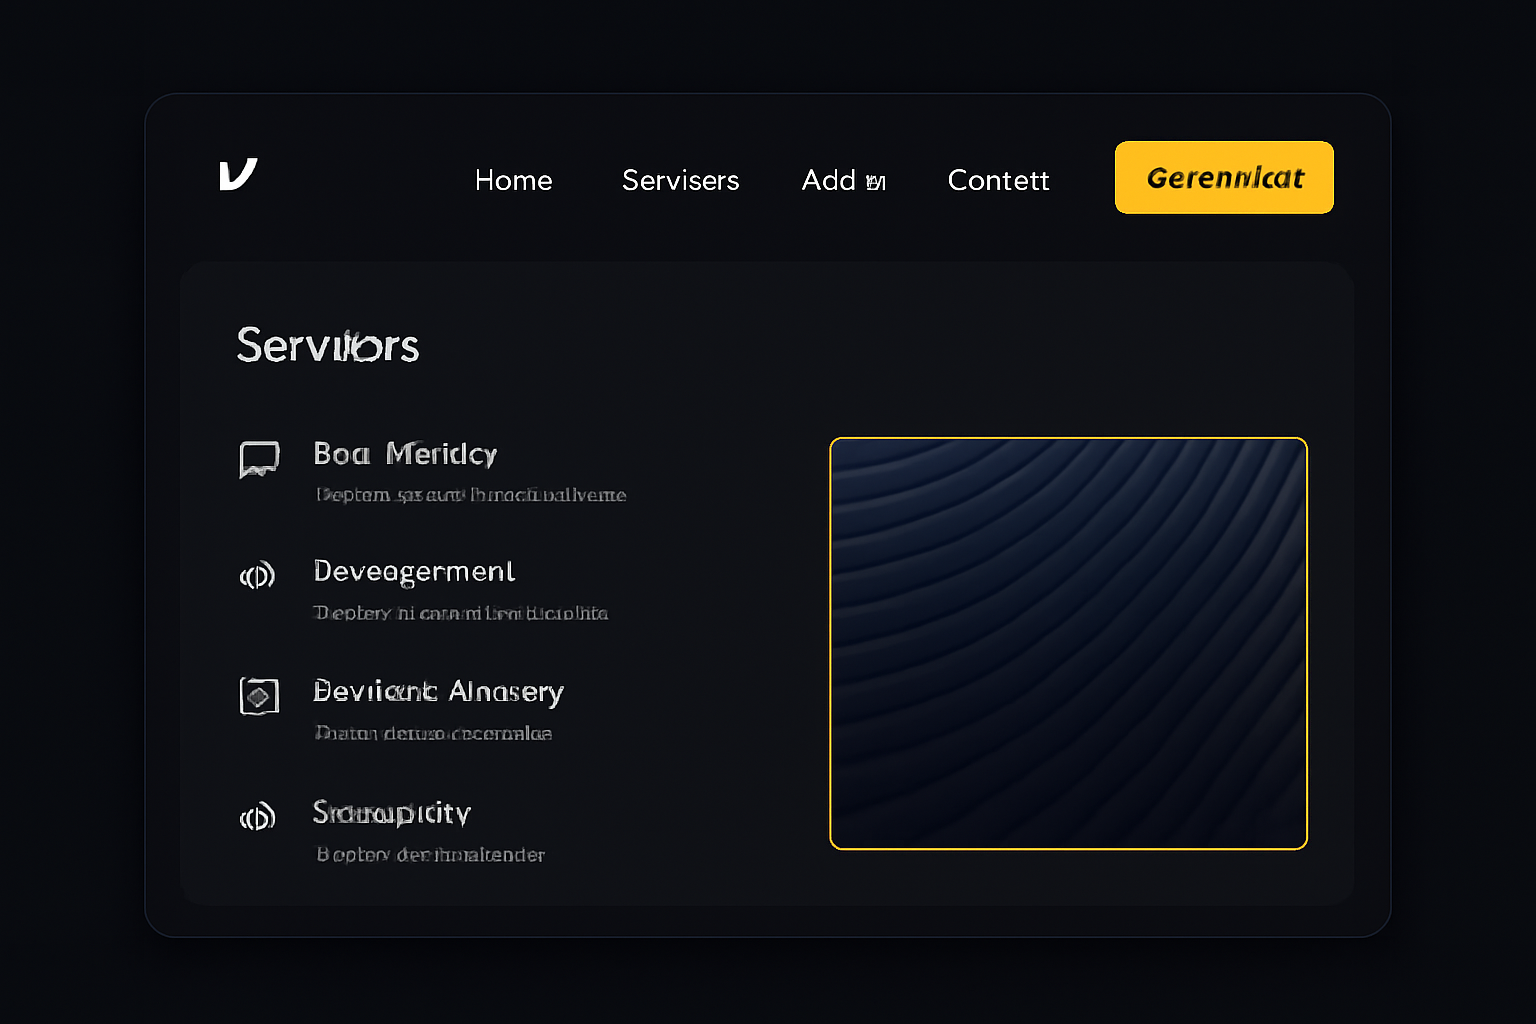This screenshot has width=1536, height=1024.
Task: Open the Deveagerment service title
Action: pos(414,572)
